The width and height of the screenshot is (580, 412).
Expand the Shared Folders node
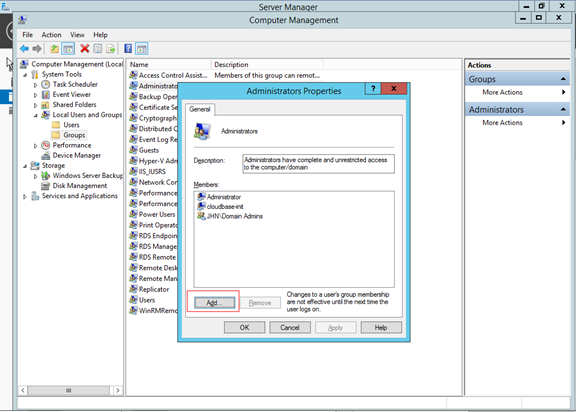pyautogui.click(x=36, y=105)
